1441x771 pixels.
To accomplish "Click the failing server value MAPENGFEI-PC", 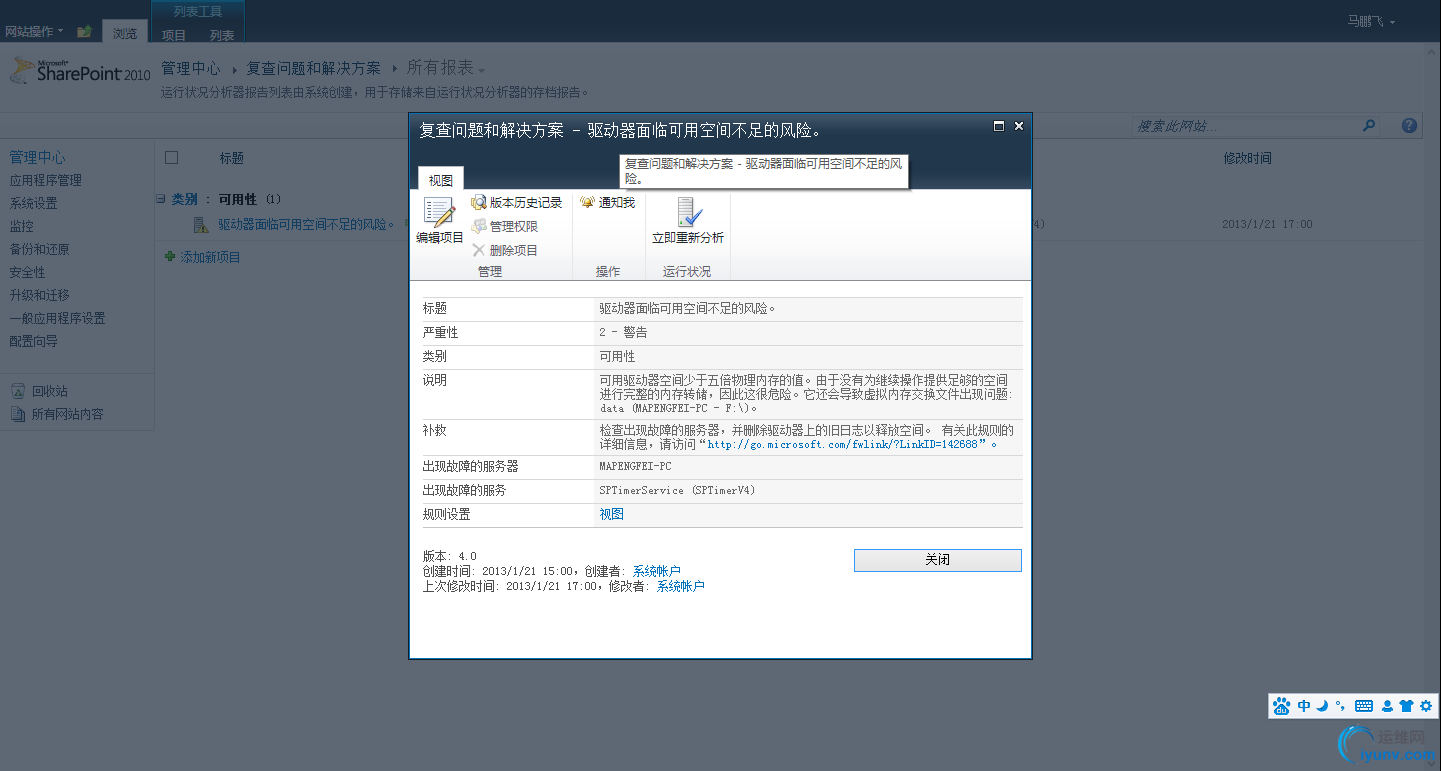I will (x=635, y=467).
